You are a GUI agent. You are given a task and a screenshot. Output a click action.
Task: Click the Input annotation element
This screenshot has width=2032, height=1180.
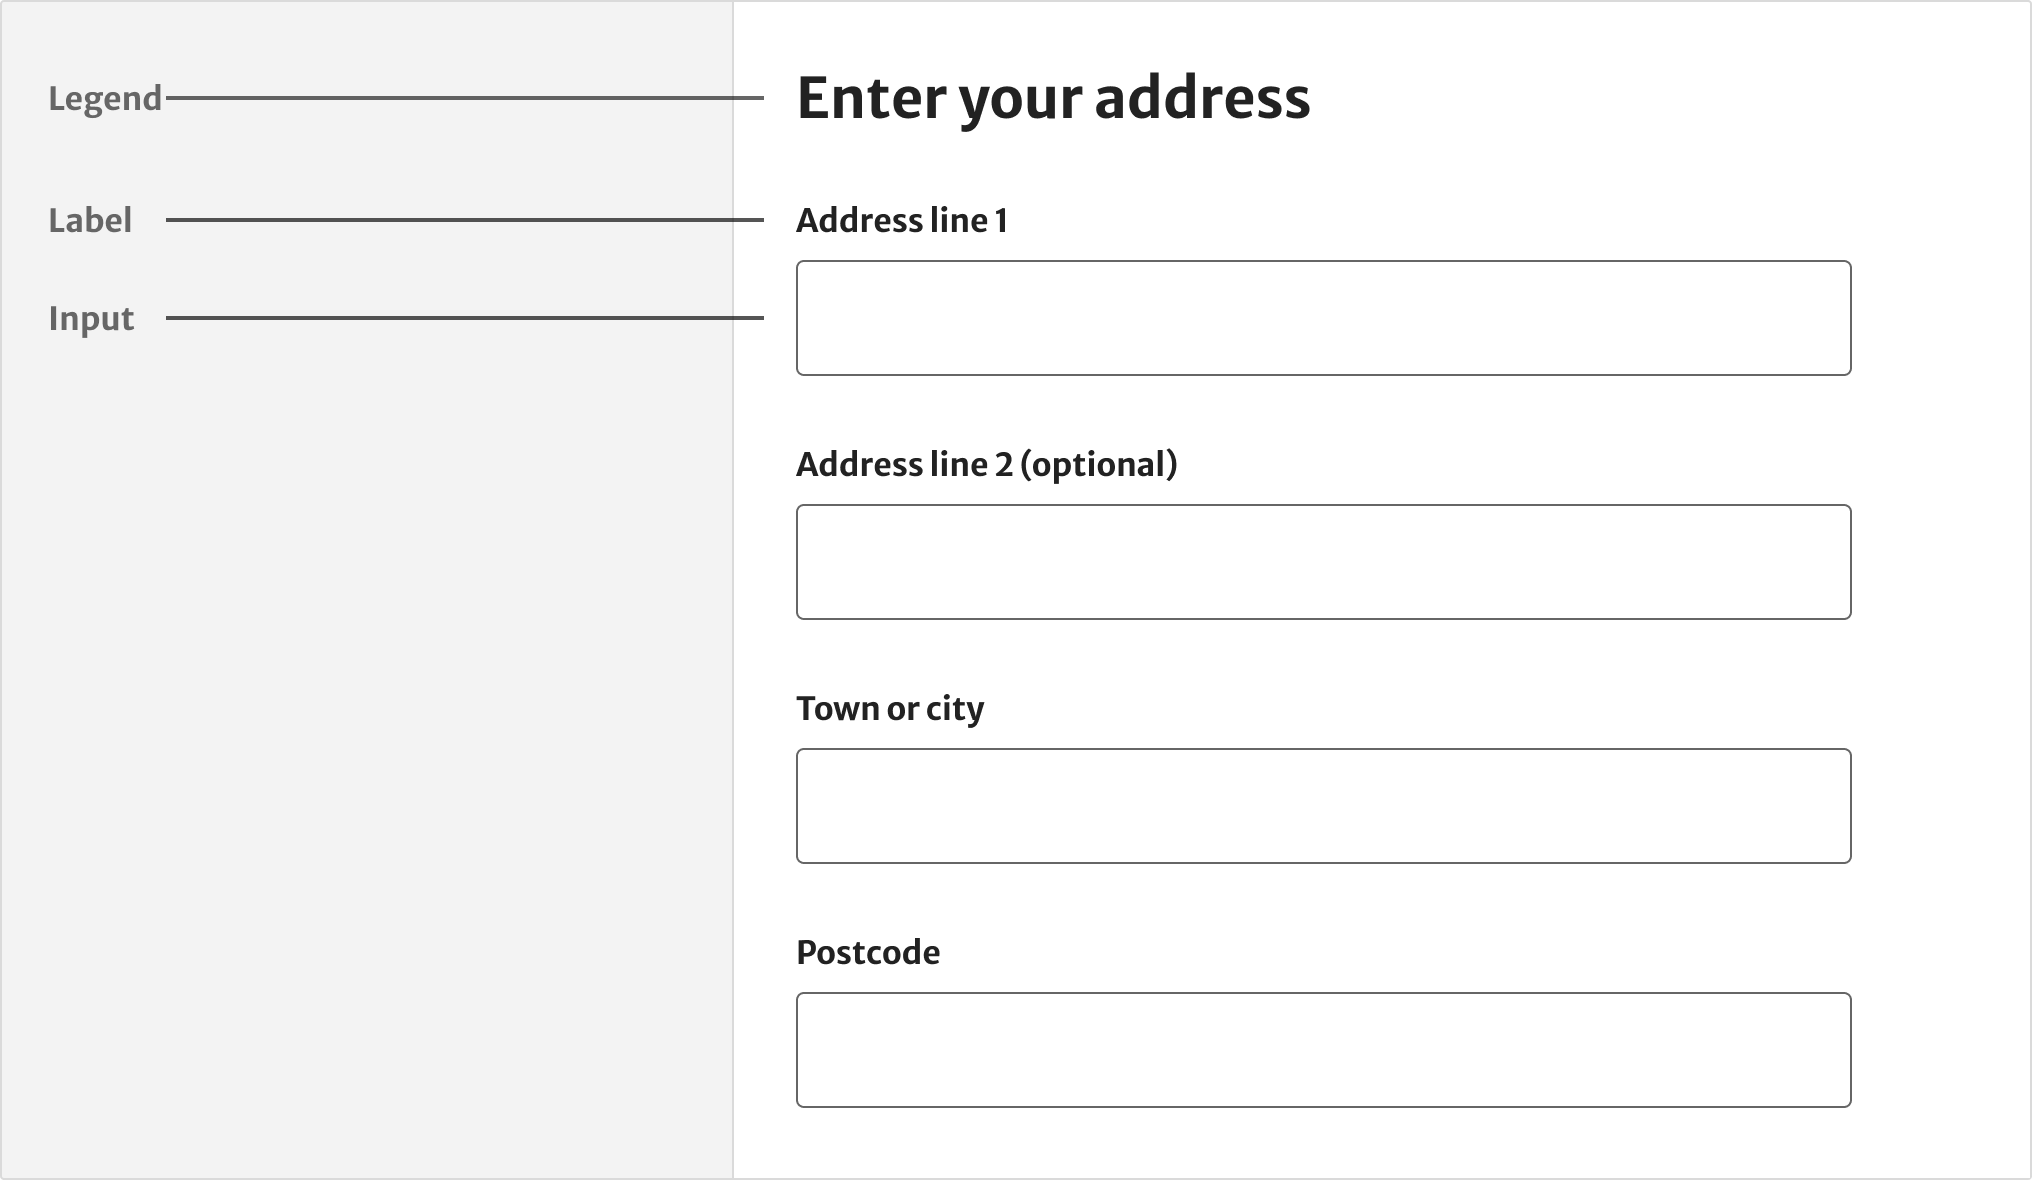coord(90,315)
